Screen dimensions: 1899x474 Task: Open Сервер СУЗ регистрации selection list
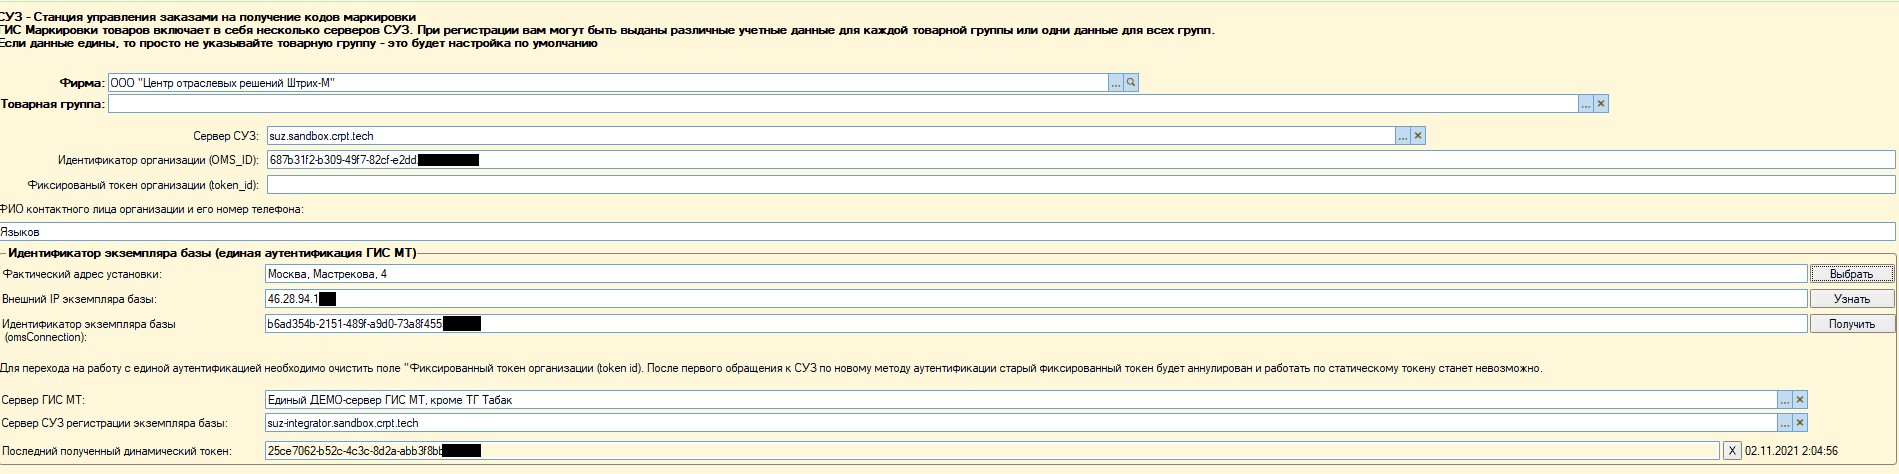[1784, 423]
